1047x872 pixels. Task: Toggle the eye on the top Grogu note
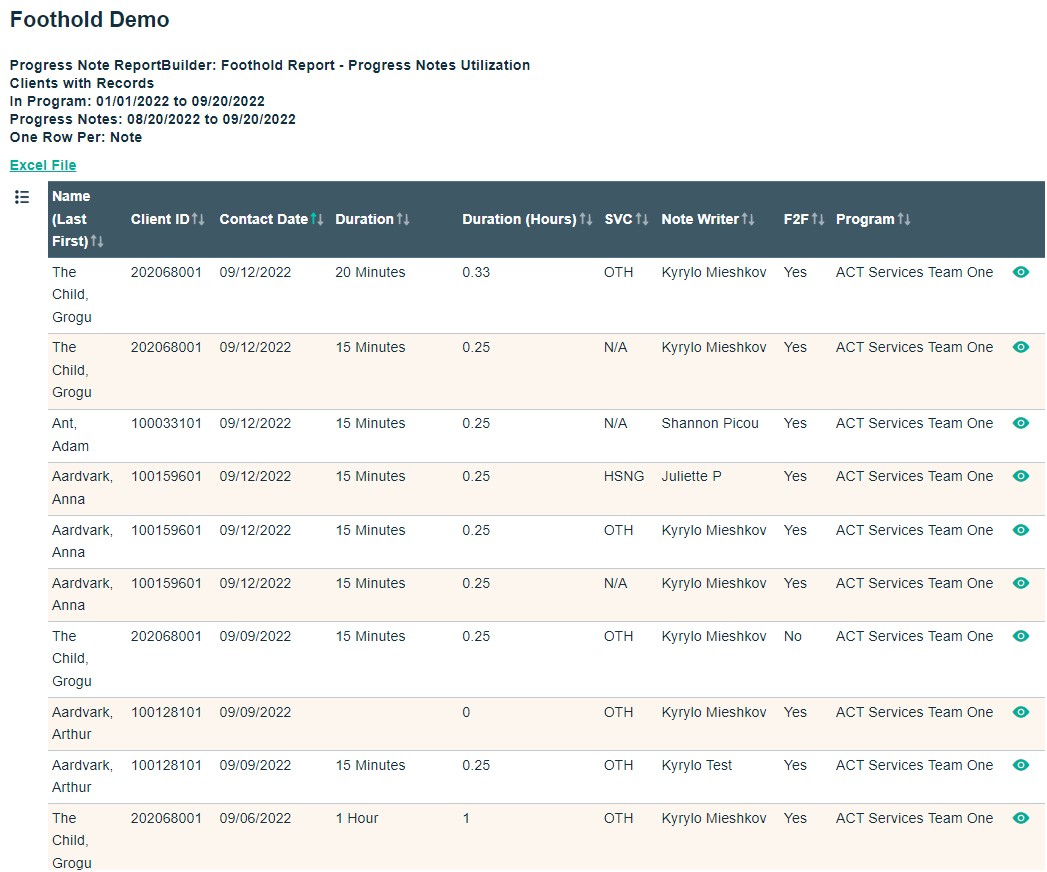[1021, 271]
